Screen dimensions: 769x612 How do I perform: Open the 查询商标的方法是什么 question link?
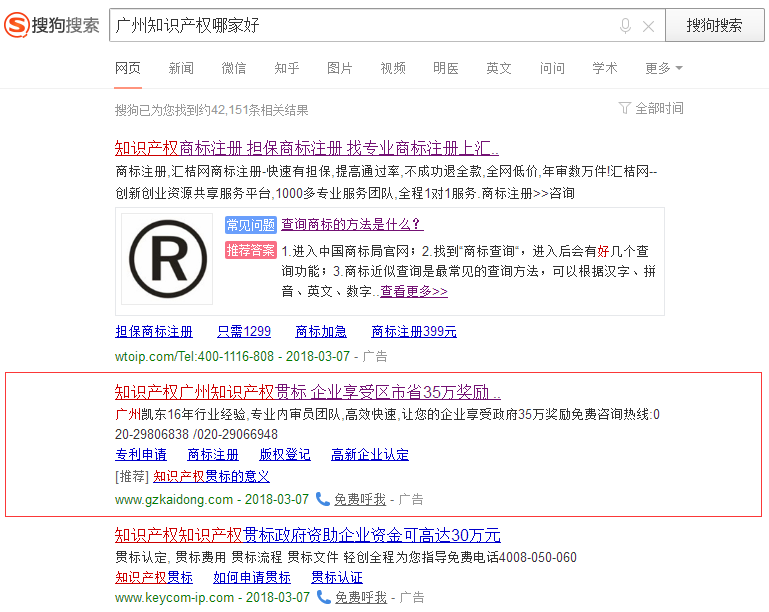click(352, 224)
